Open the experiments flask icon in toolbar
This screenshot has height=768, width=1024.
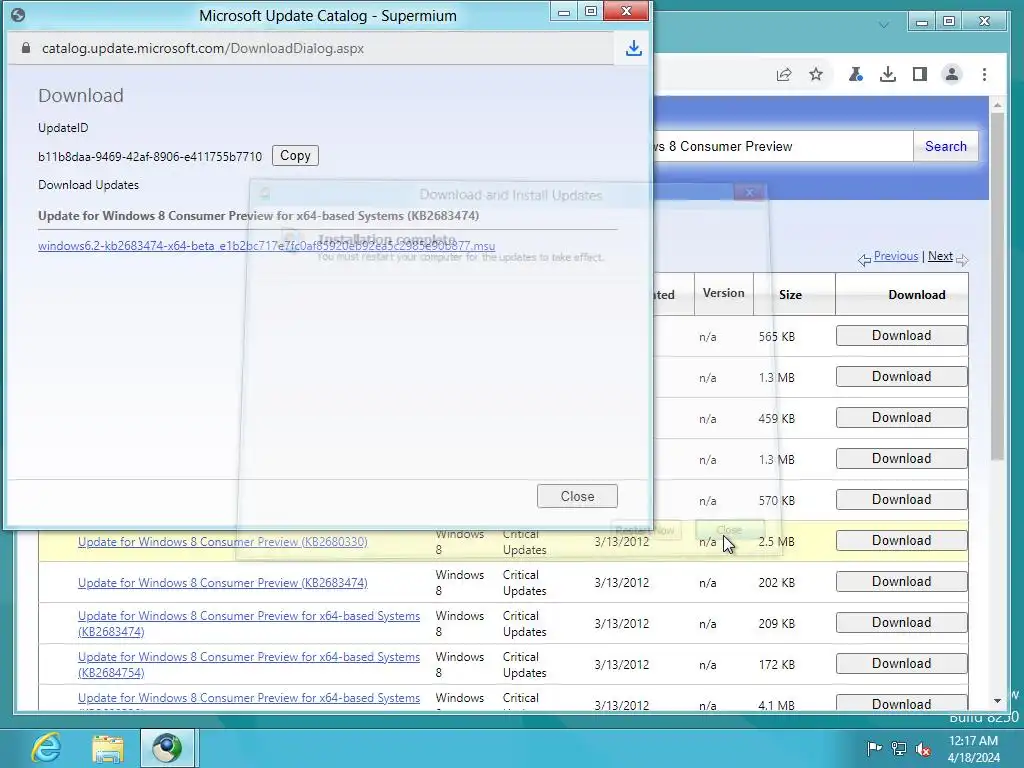point(856,74)
